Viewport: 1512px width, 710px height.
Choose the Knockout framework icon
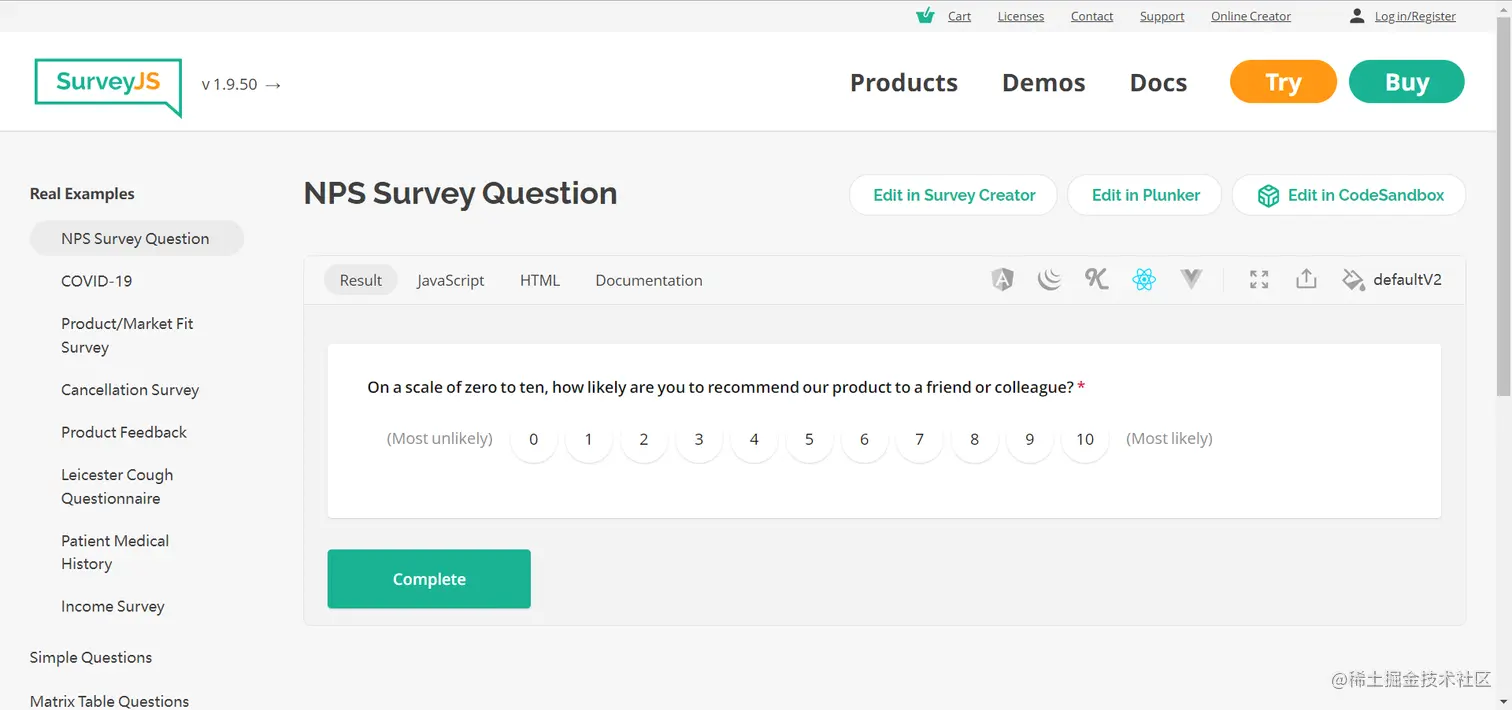1097,280
